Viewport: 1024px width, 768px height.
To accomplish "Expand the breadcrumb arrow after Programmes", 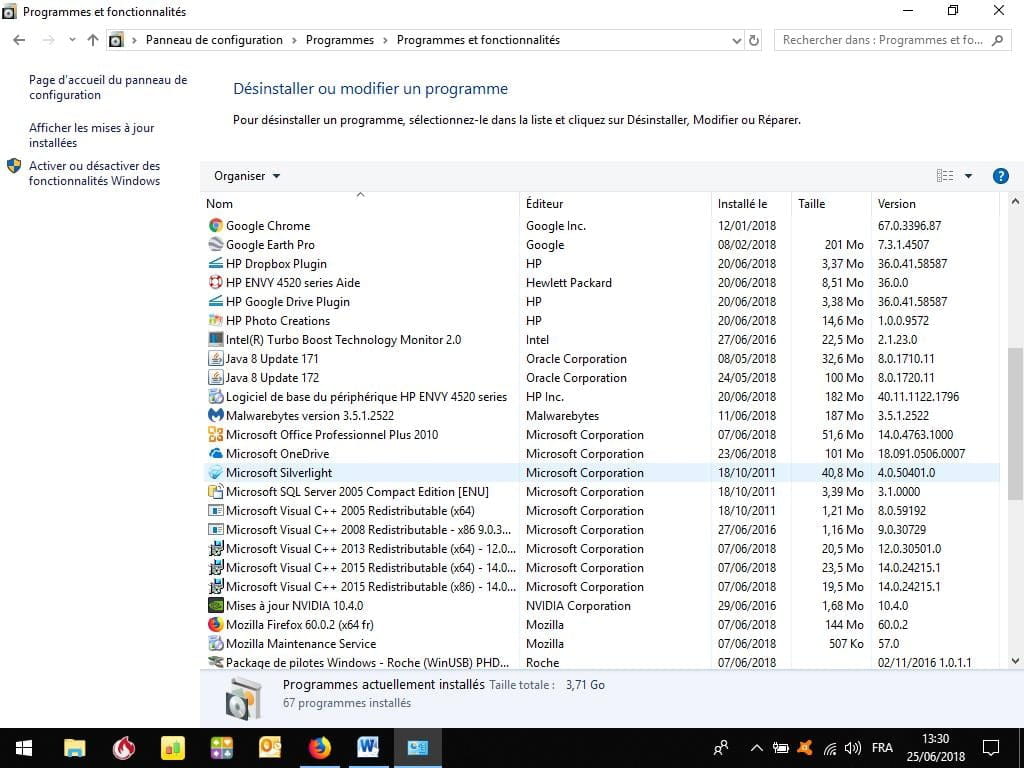I will tap(385, 40).
